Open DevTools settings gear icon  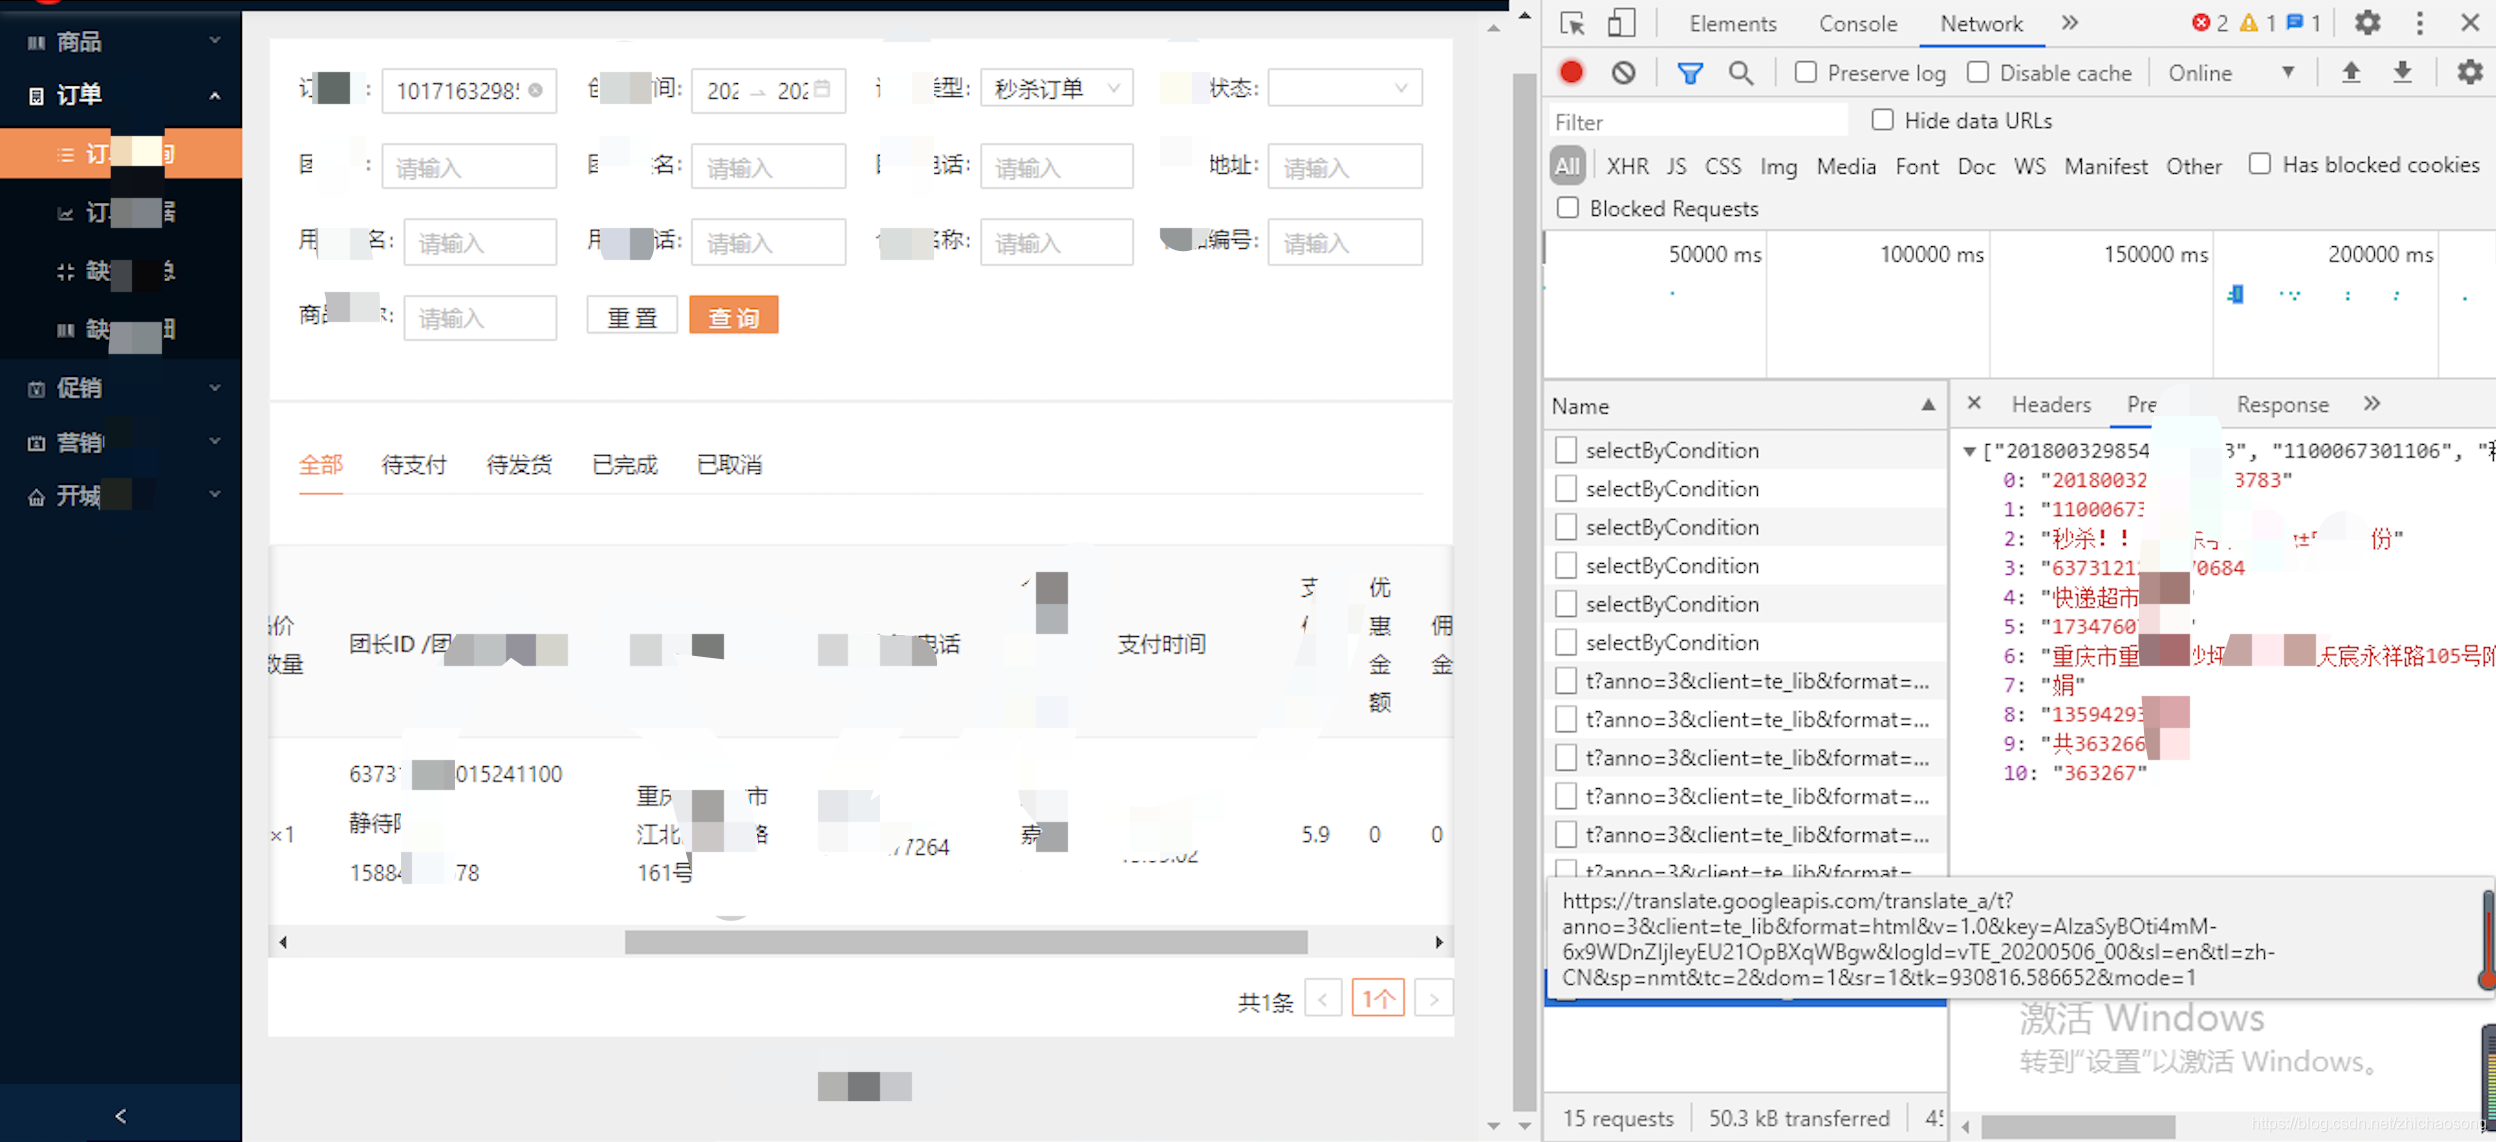pos(2367,23)
